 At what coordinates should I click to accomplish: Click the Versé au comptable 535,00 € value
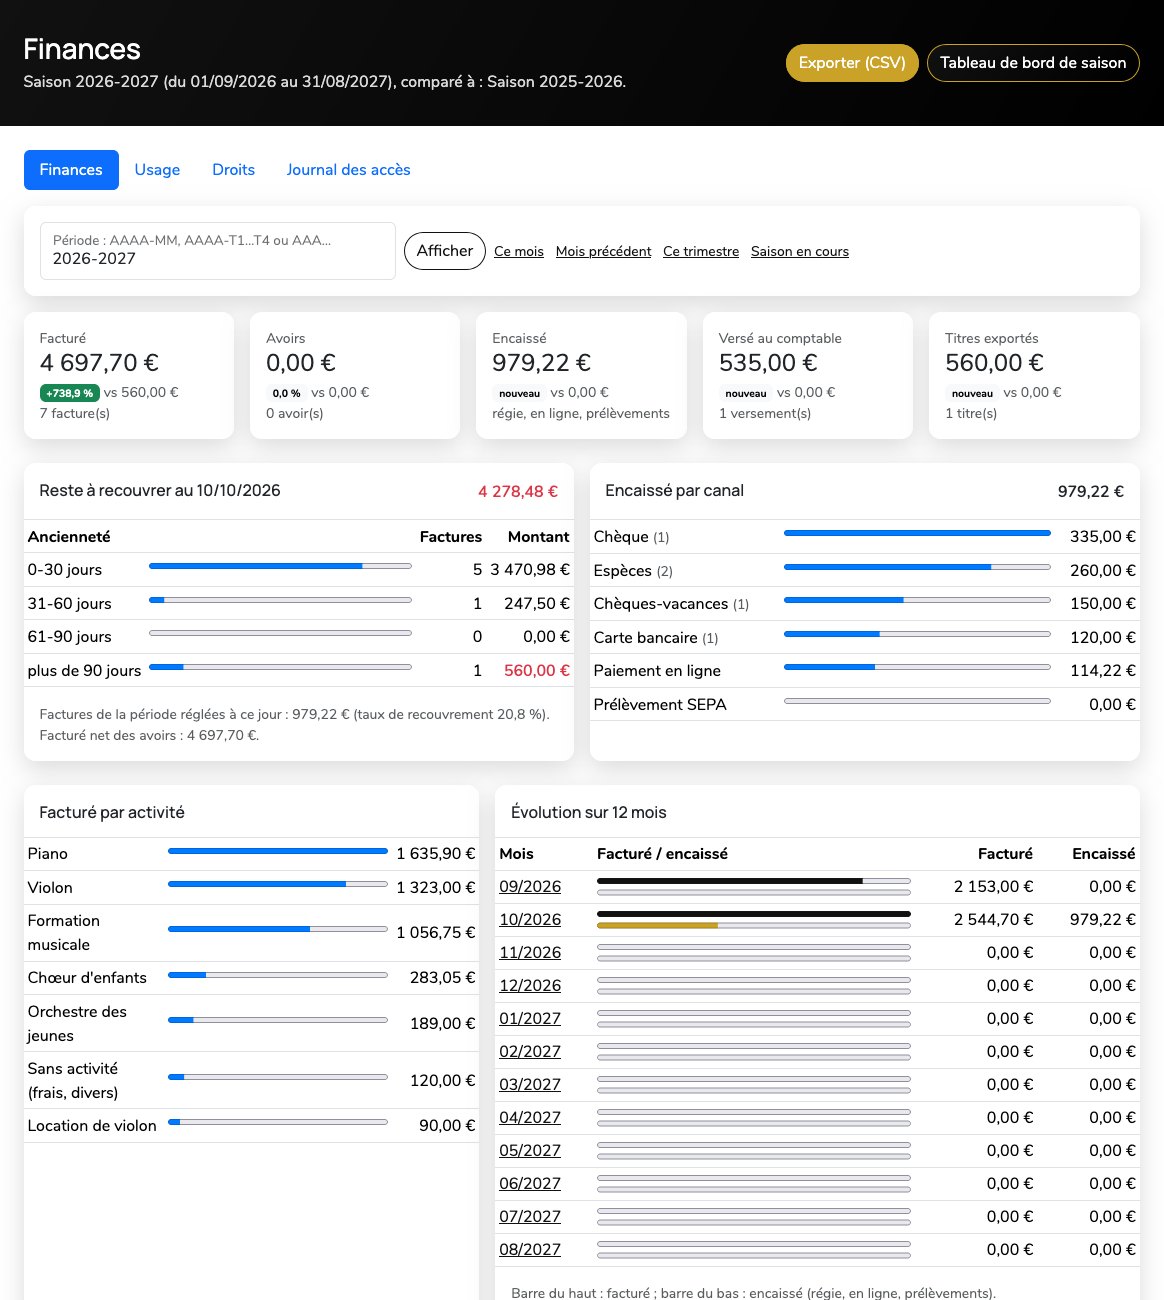click(x=768, y=363)
